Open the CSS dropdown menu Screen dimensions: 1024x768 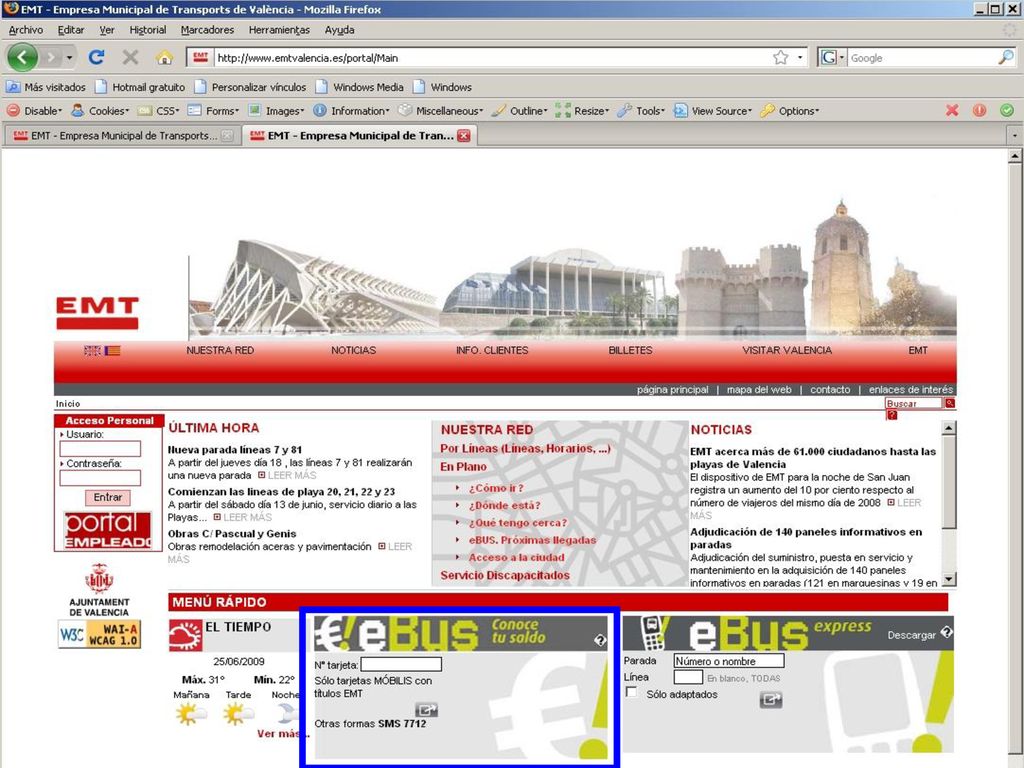coord(159,111)
